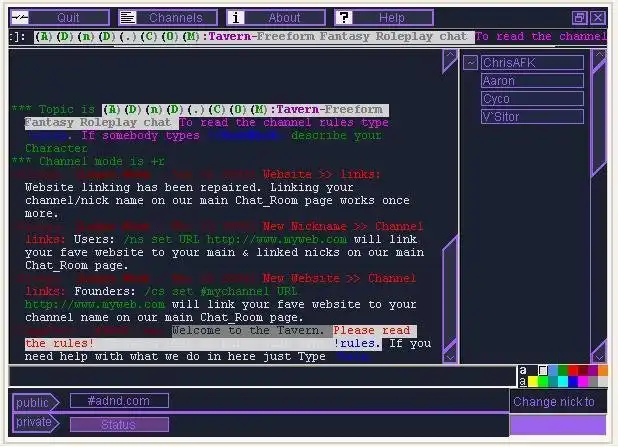Pick the dark red maroon swatch
The height and width of the screenshot is (447, 618).
coord(583,370)
